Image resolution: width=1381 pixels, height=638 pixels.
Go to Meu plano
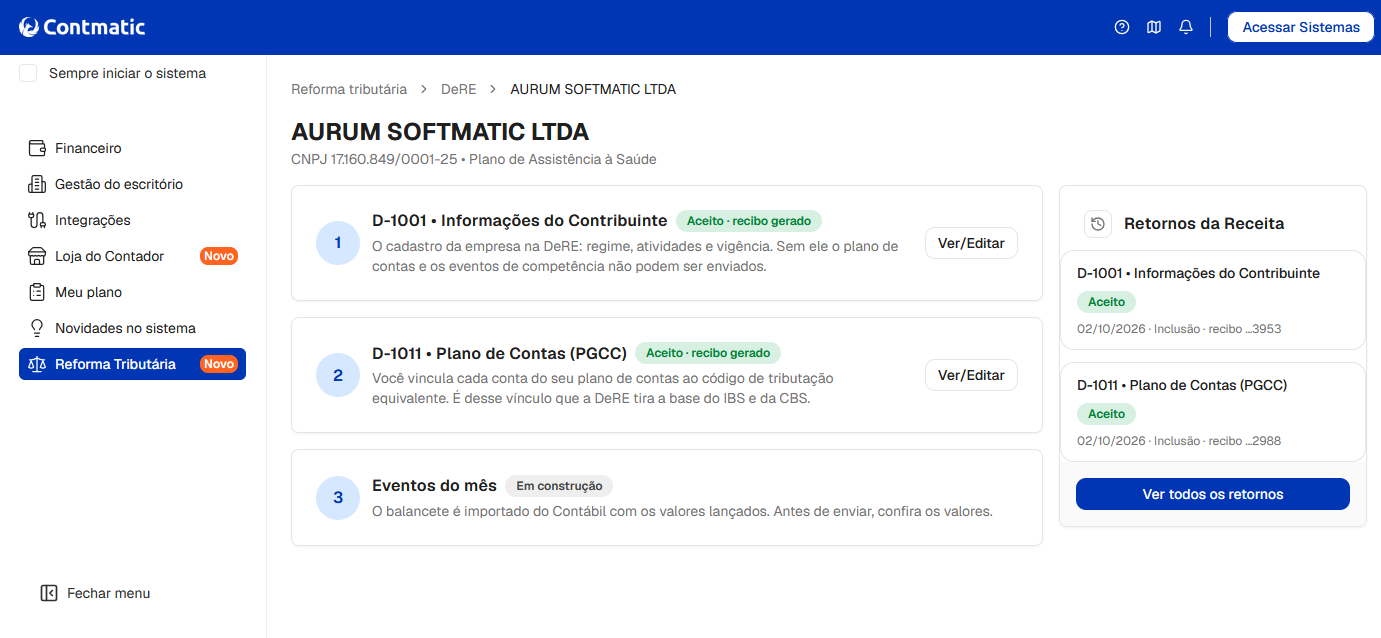[x=132, y=292]
